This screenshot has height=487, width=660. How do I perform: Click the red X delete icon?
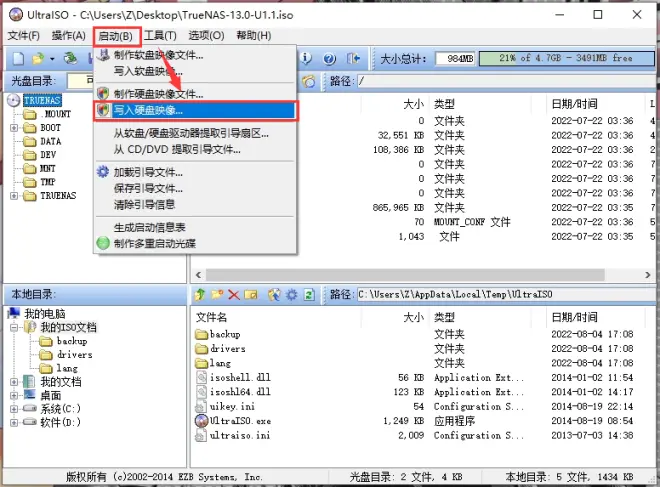point(234,295)
